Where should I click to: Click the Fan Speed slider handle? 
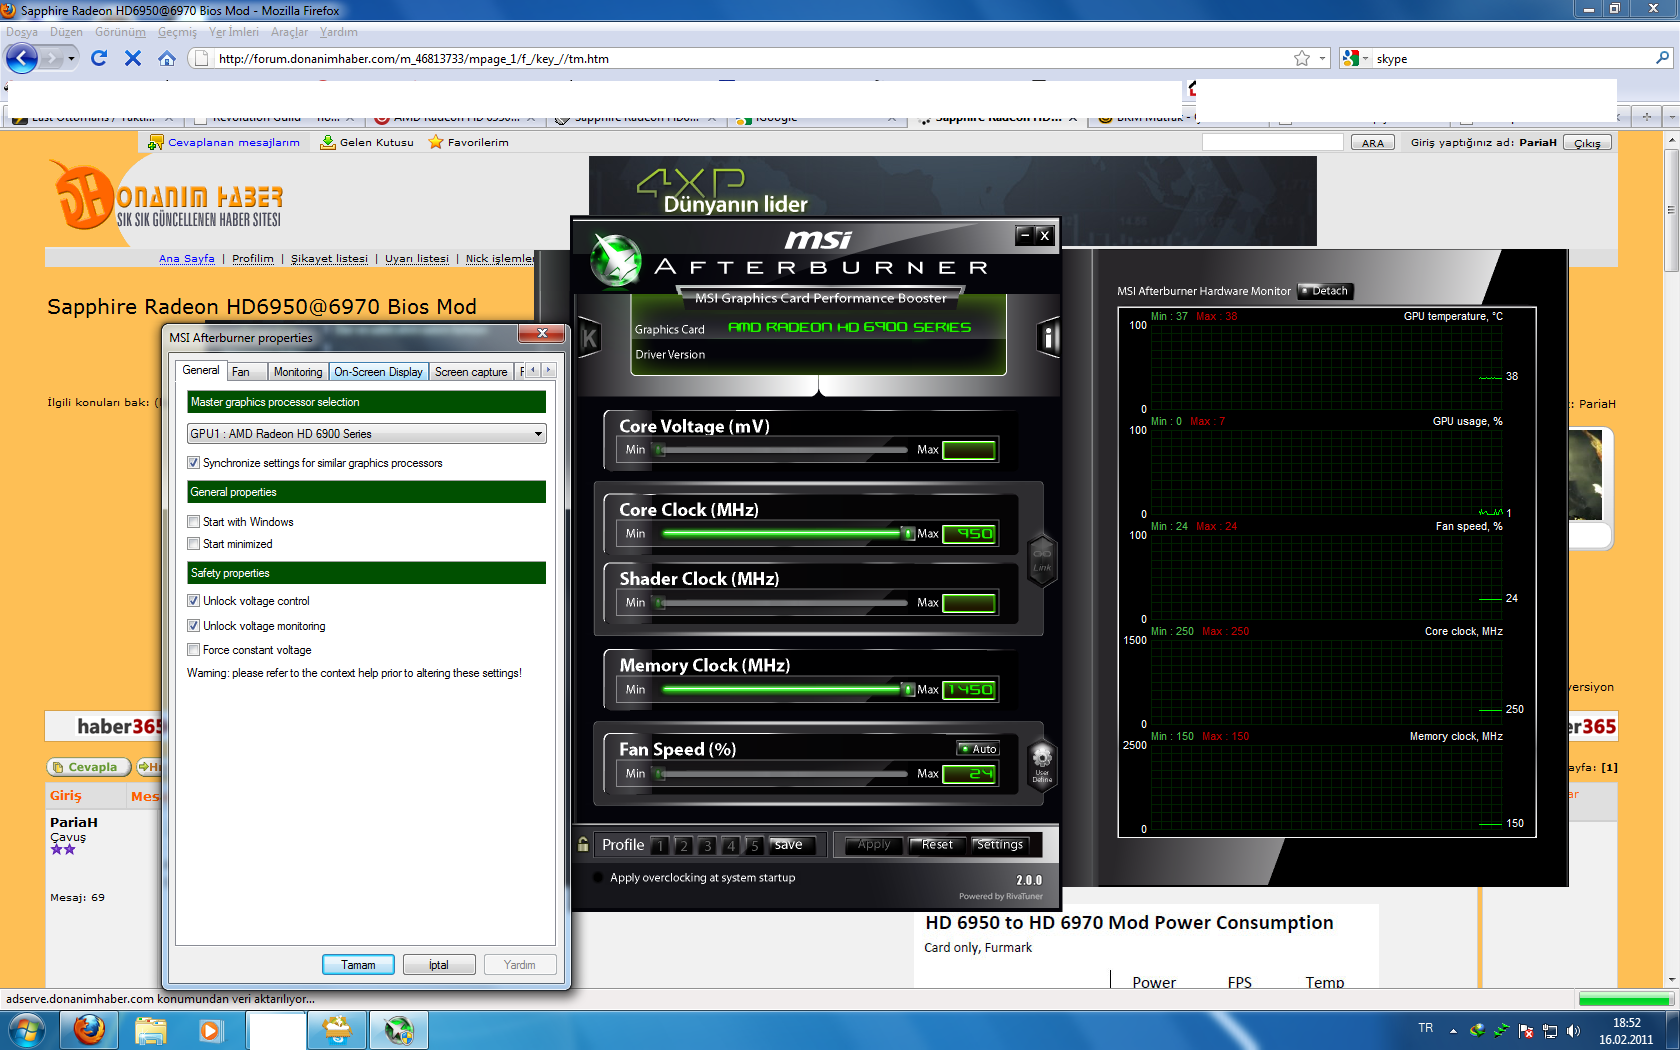pyautogui.click(x=660, y=774)
